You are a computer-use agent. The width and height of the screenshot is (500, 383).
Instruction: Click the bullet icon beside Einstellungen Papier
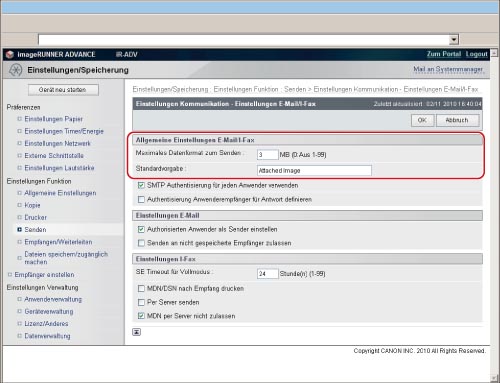point(19,119)
